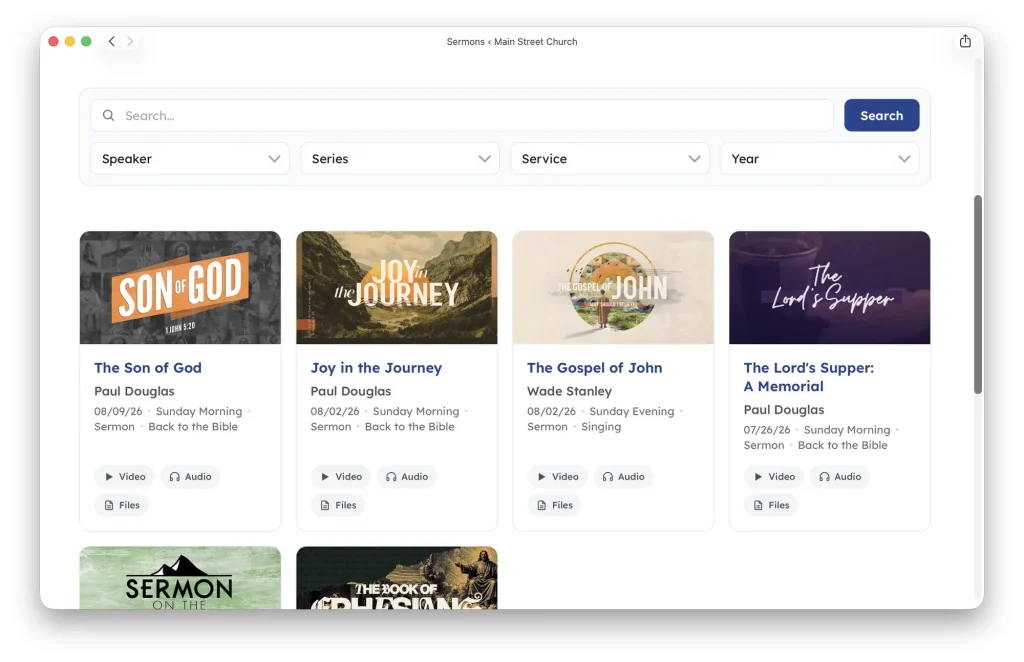
Task: Click the share icon in the title bar
Action: coord(965,41)
